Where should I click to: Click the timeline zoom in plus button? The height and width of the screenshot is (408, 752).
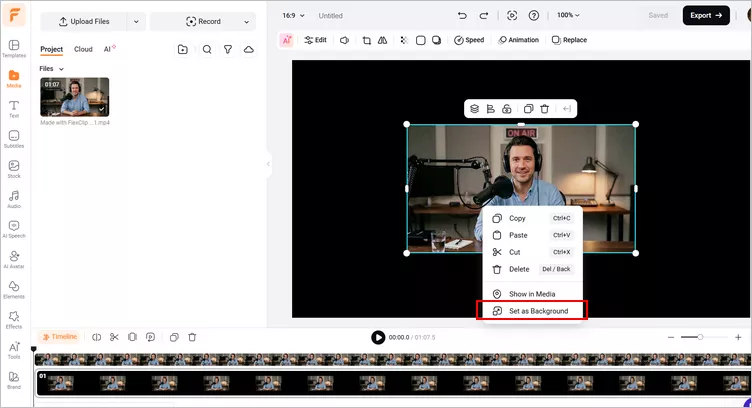(738, 338)
